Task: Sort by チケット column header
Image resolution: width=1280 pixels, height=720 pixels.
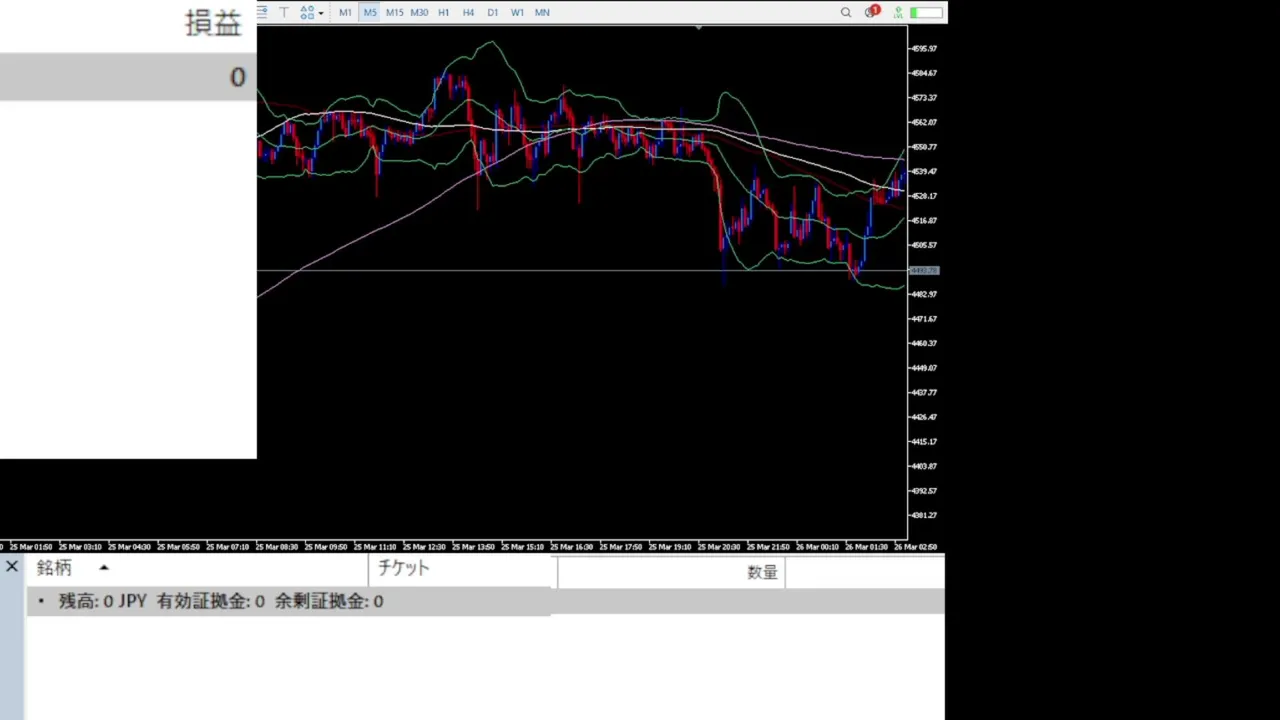Action: [x=403, y=568]
